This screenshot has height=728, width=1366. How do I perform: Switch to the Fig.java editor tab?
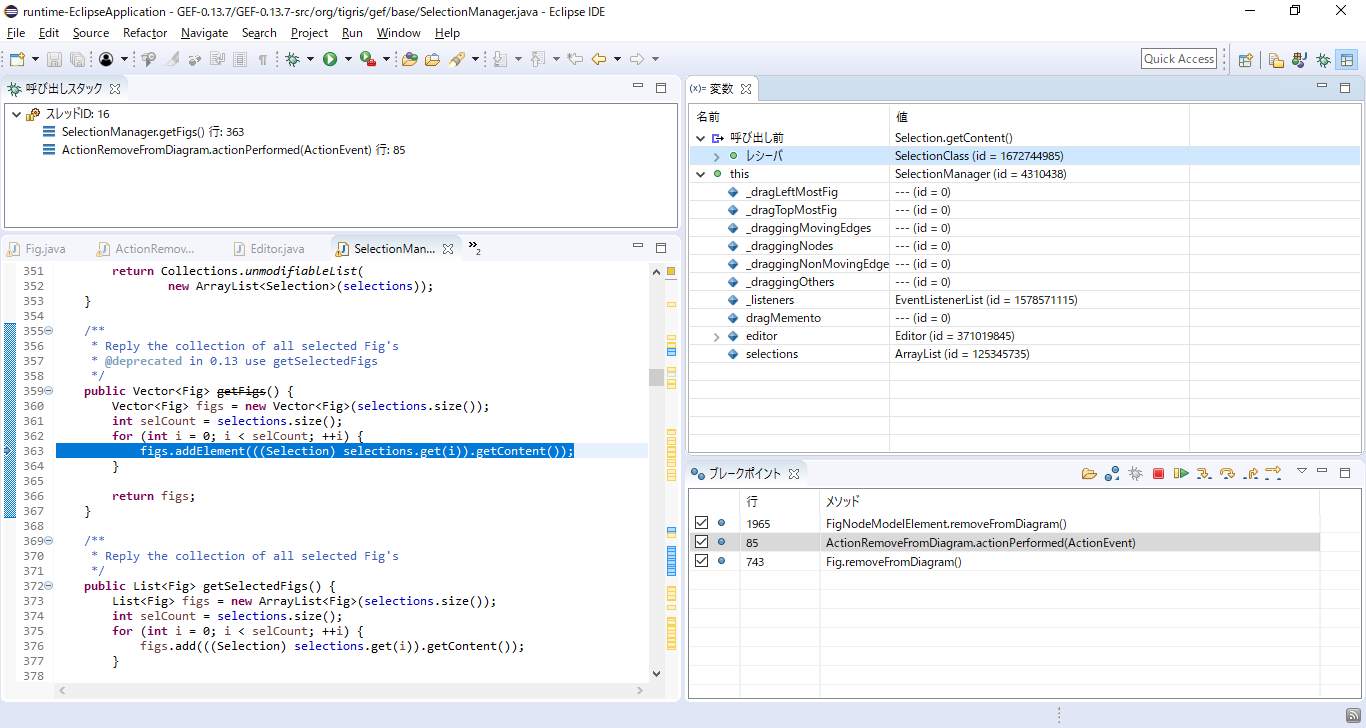coord(37,248)
